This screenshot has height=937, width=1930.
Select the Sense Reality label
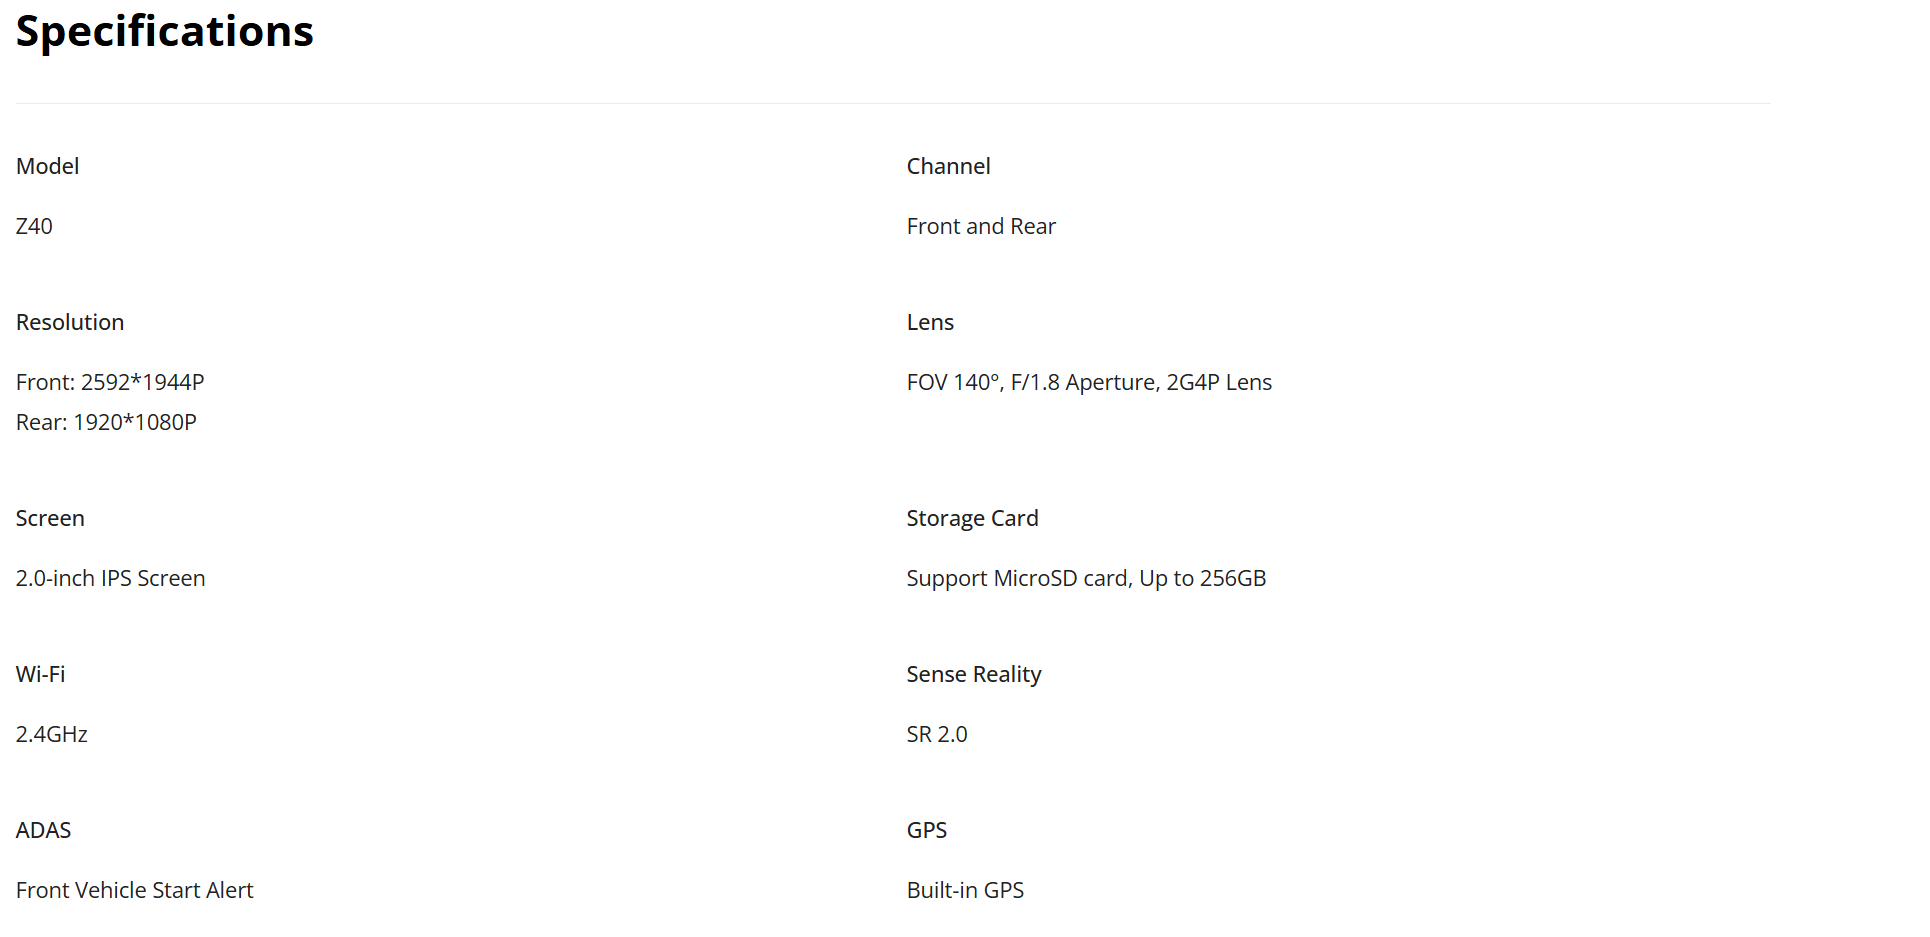(x=974, y=674)
